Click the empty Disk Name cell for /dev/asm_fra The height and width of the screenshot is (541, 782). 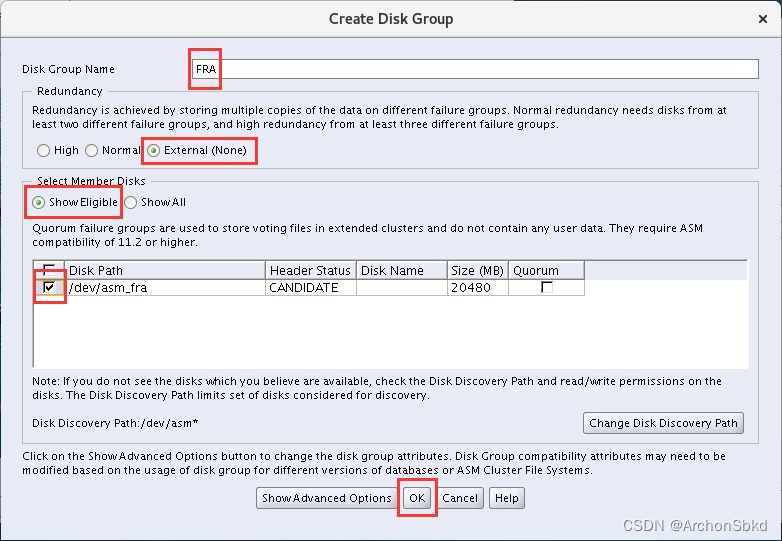402,288
